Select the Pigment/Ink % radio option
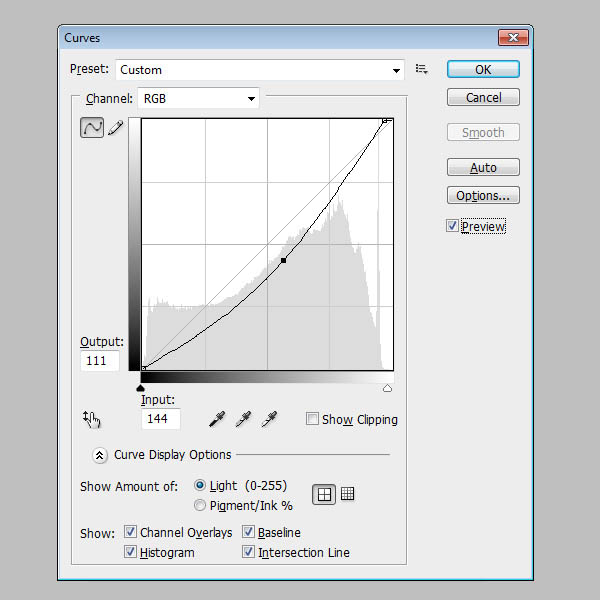Viewport: 600px width, 600px height. pos(200,505)
